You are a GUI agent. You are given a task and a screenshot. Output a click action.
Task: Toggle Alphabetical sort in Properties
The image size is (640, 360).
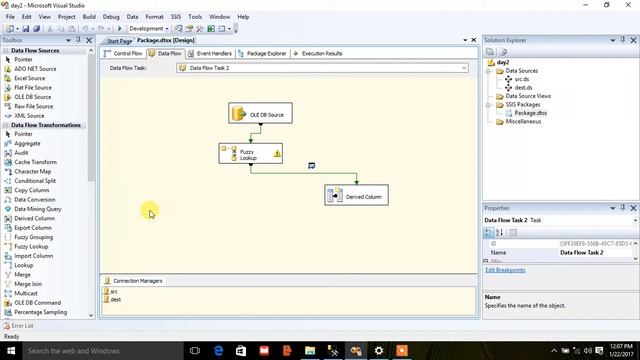click(499, 233)
